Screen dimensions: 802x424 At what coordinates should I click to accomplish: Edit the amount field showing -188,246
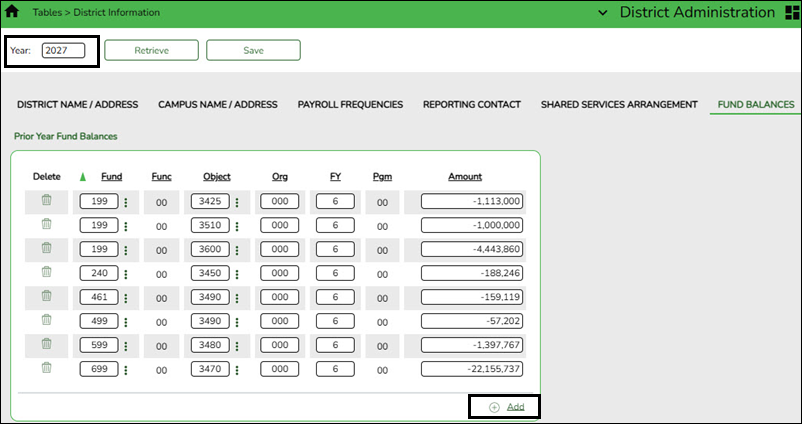[472, 273]
